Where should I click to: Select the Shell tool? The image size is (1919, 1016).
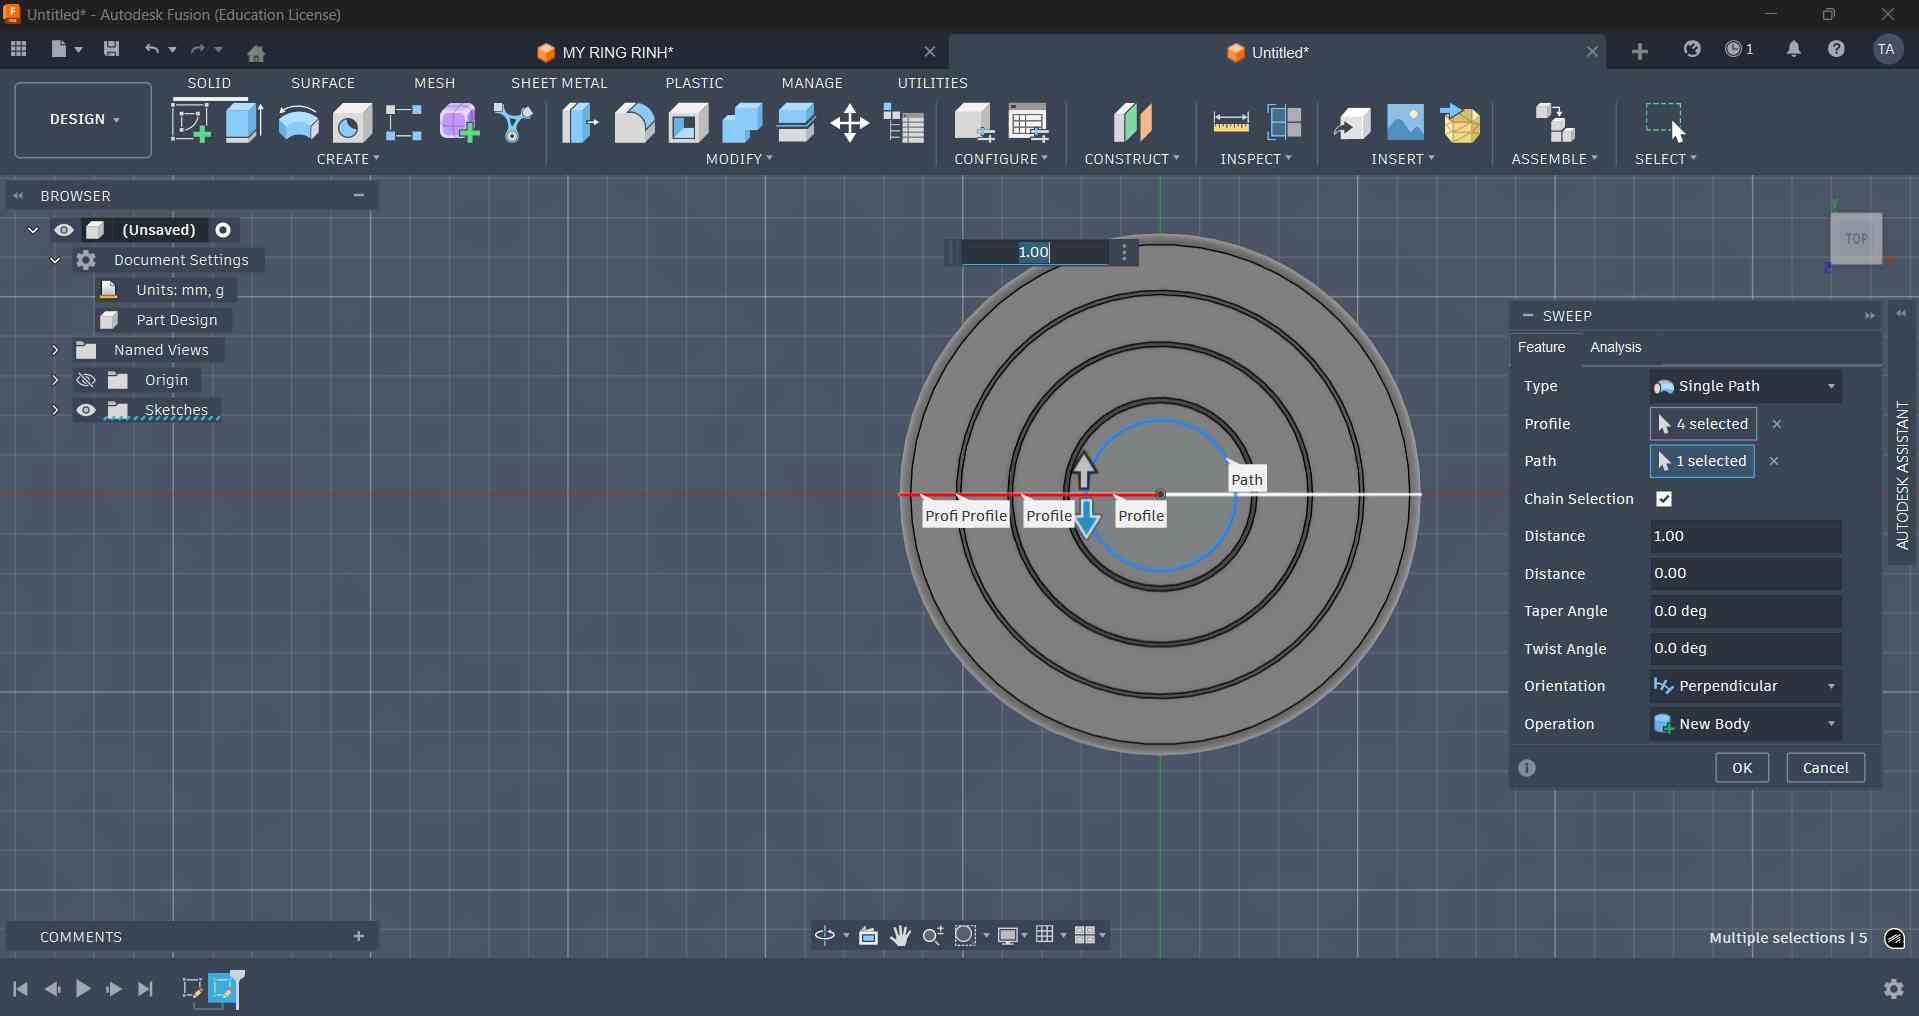[688, 123]
